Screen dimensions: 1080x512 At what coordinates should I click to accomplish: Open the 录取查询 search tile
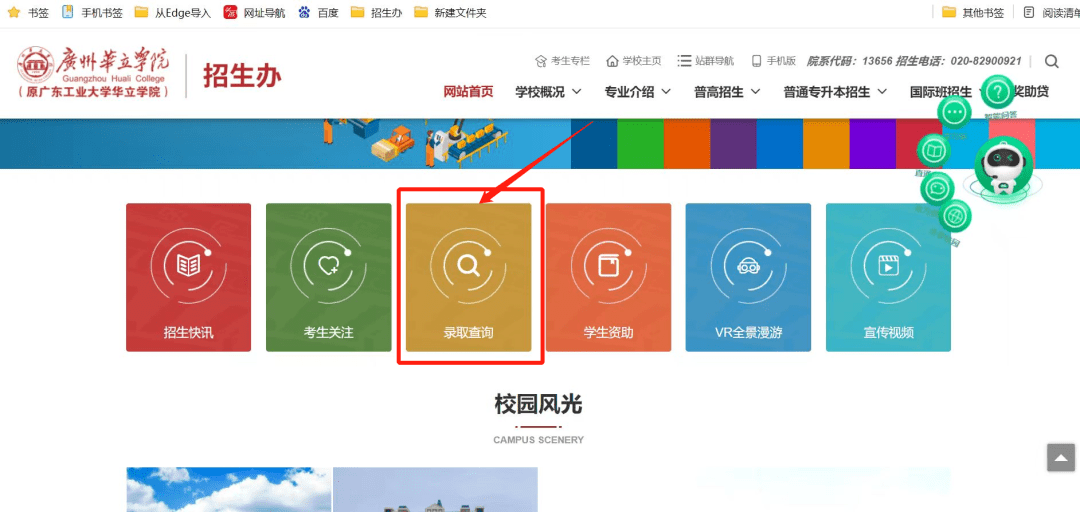click(x=468, y=277)
